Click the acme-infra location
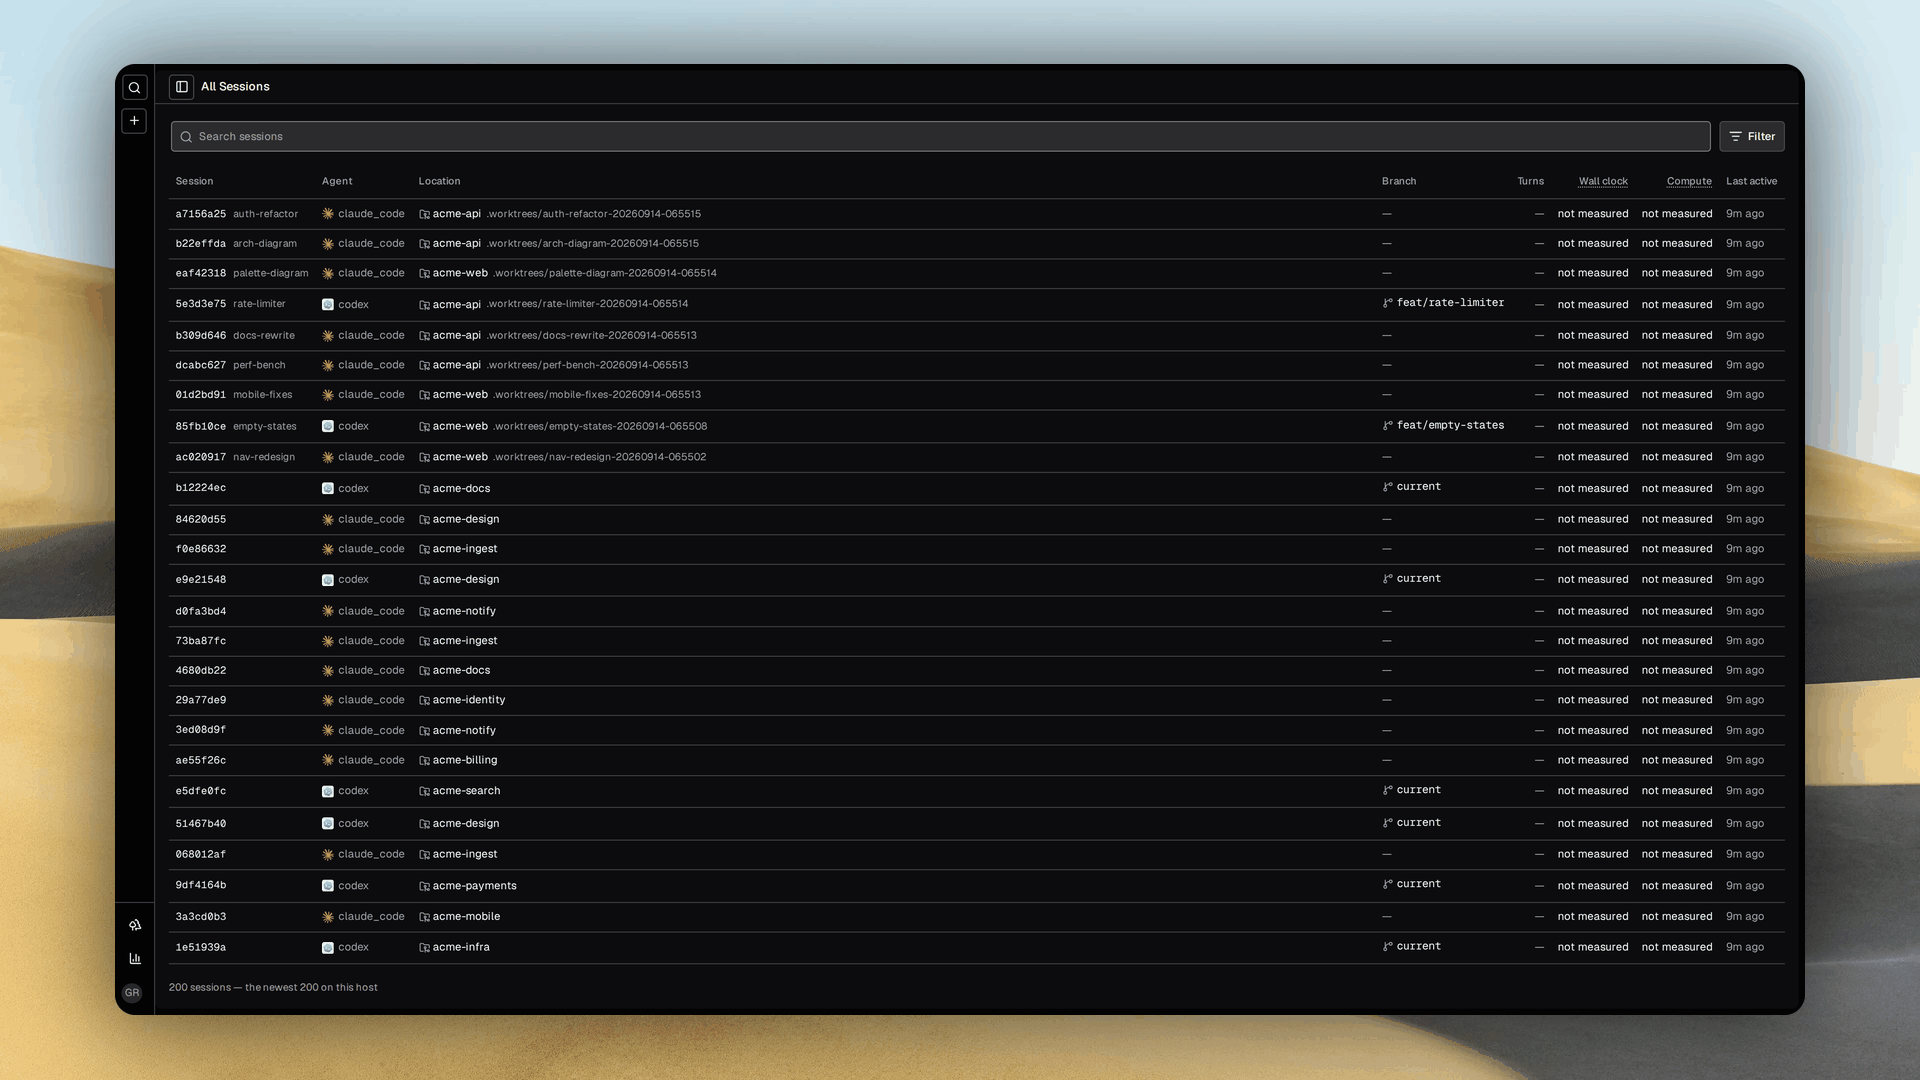Screen dimensions: 1920x1080 click(461, 947)
